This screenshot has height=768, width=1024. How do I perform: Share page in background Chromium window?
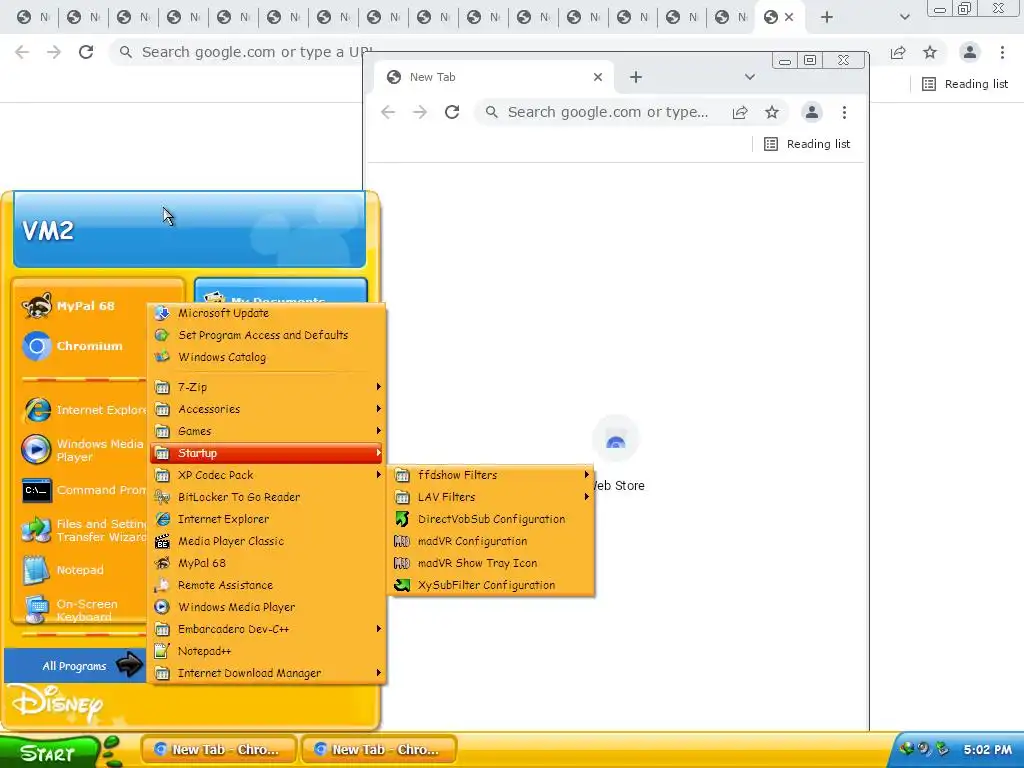(x=898, y=52)
